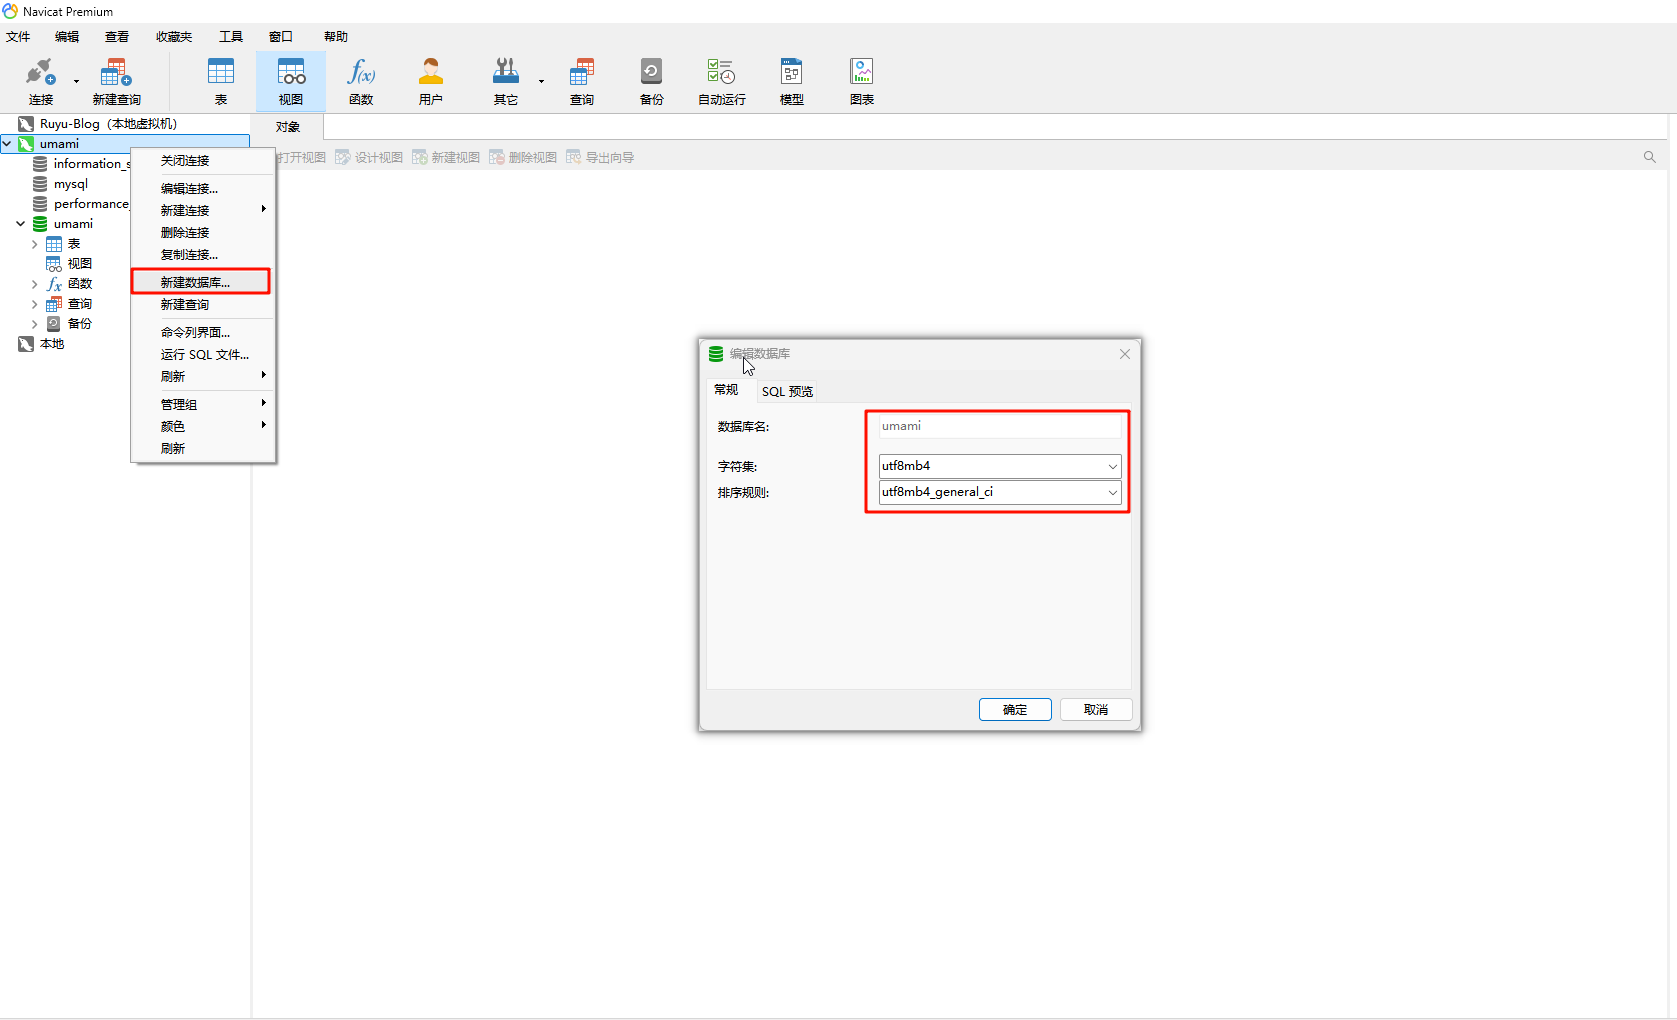Open 新建查询 from the toolbar

(x=116, y=81)
